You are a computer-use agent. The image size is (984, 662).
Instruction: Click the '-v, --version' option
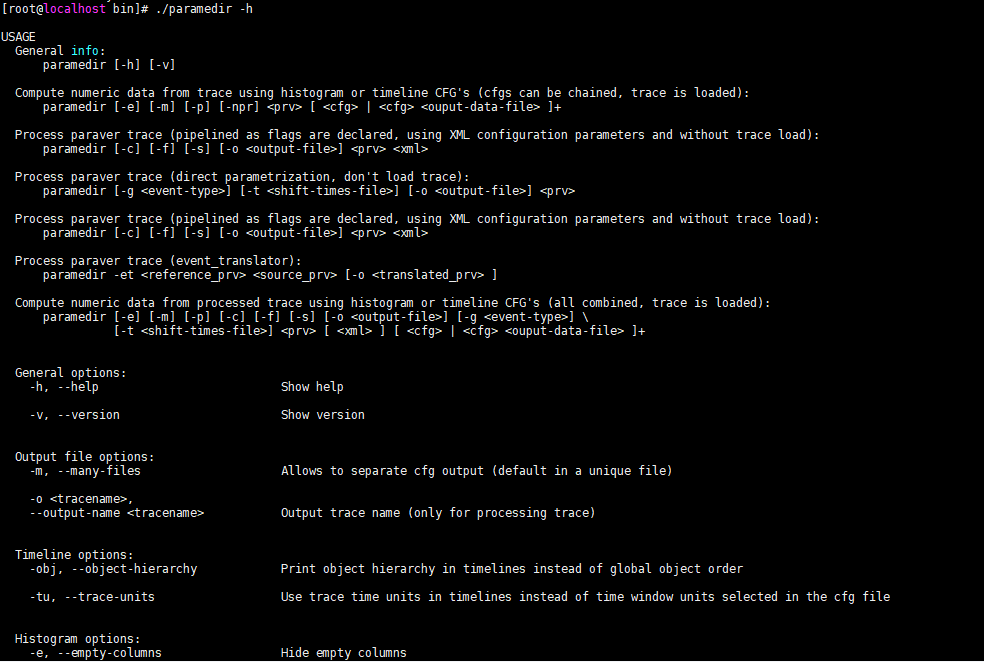[75, 415]
